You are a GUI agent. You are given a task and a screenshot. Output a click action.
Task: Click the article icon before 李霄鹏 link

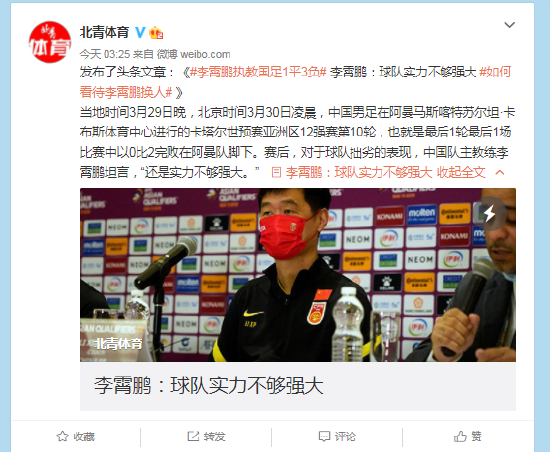pos(276,173)
